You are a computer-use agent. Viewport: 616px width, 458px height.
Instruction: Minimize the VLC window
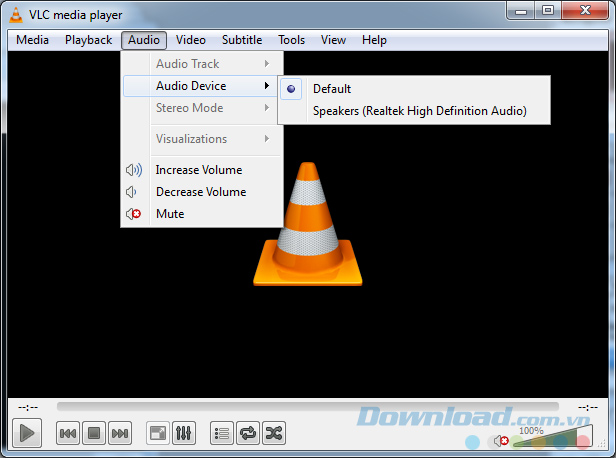coord(521,10)
